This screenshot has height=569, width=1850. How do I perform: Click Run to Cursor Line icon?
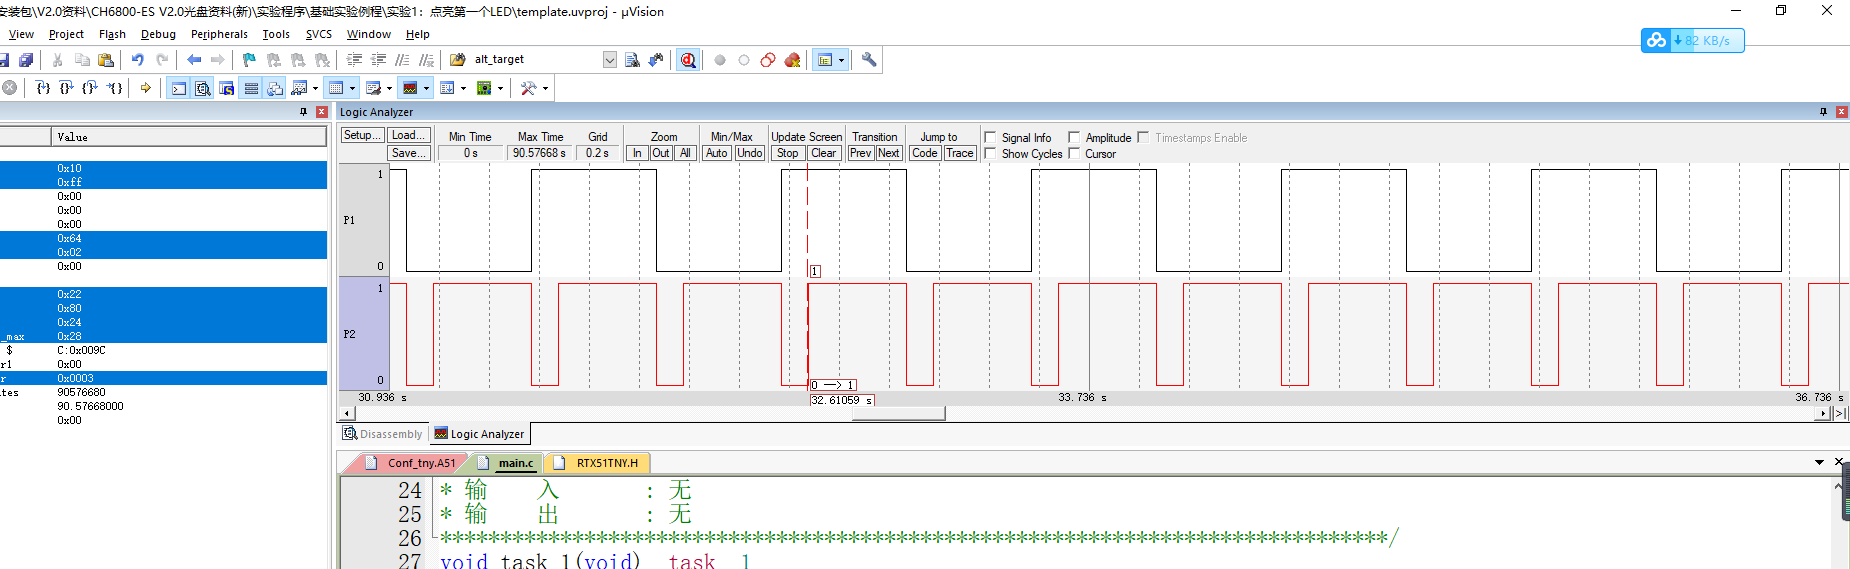click(115, 88)
